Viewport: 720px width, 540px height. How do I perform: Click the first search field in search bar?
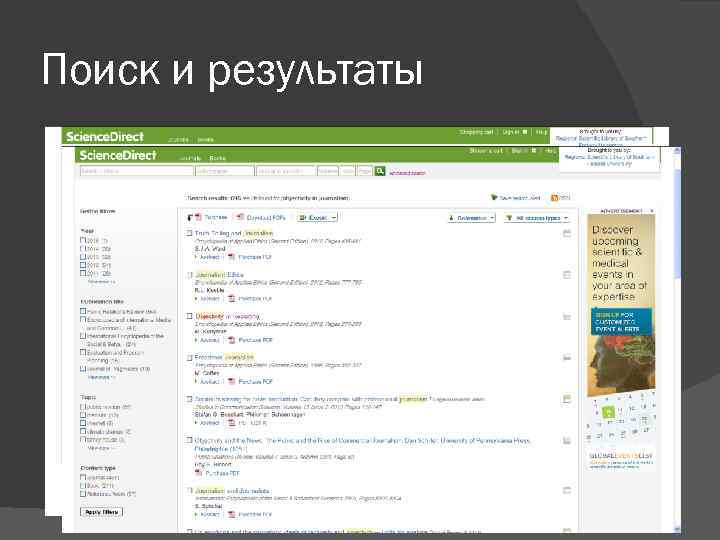pos(136,171)
